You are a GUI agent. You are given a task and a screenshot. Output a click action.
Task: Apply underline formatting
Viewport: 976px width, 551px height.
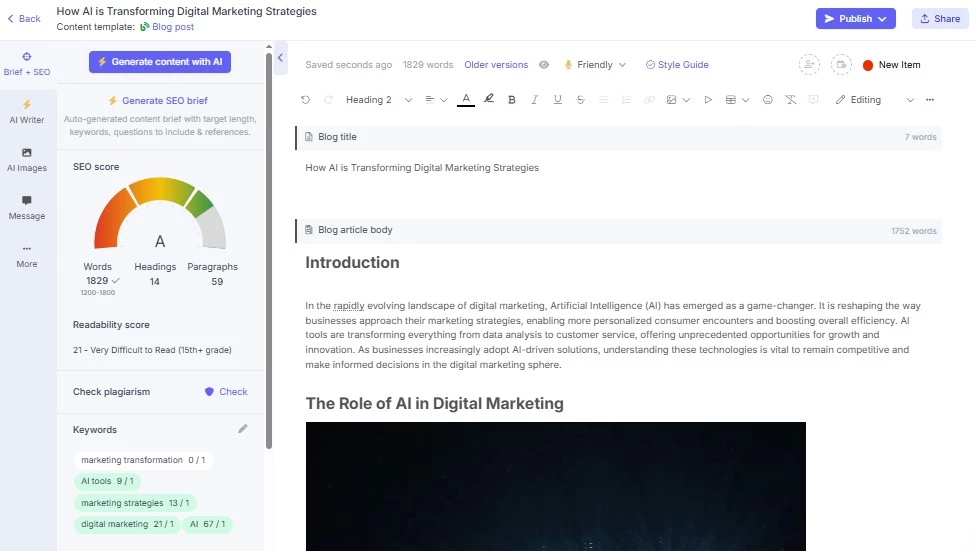(x=557, y=100)
